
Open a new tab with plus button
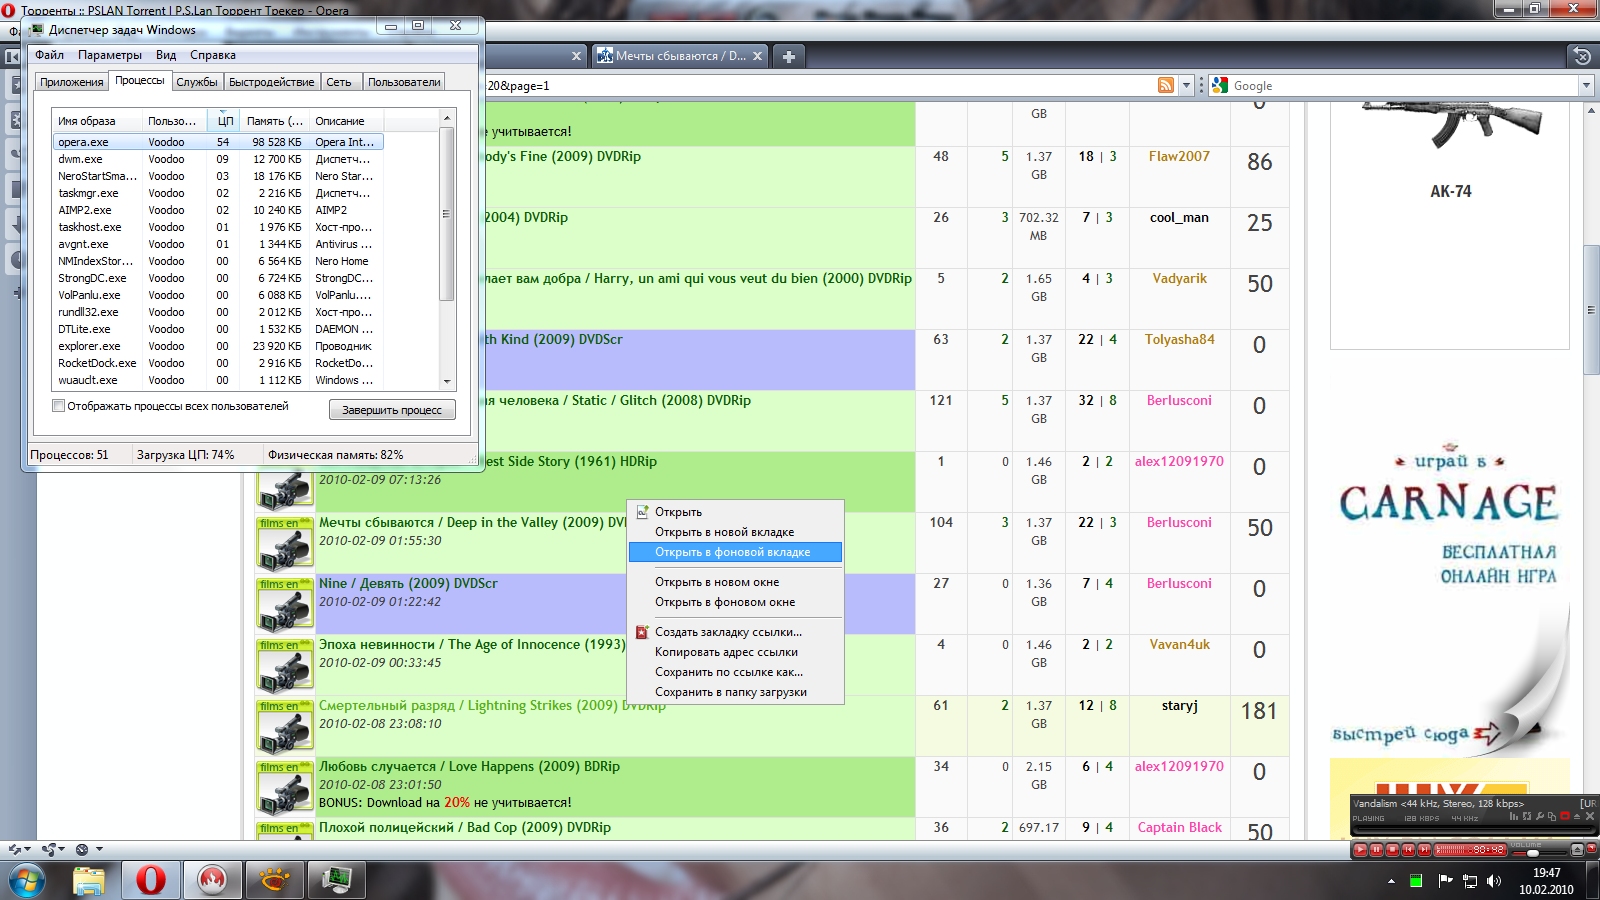pyautogui.click(x=788, y=57)
